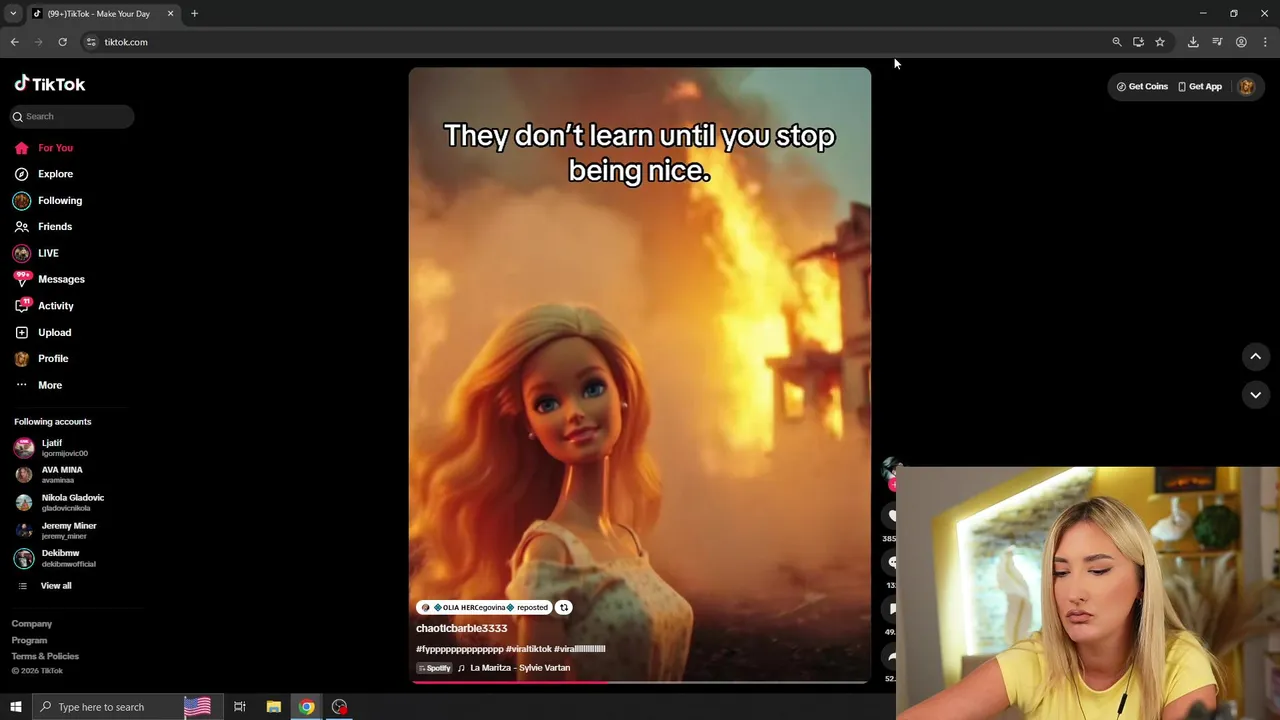Screen dimensions: 1280x720
Task: Open a new browser tab
Action: 194,13
